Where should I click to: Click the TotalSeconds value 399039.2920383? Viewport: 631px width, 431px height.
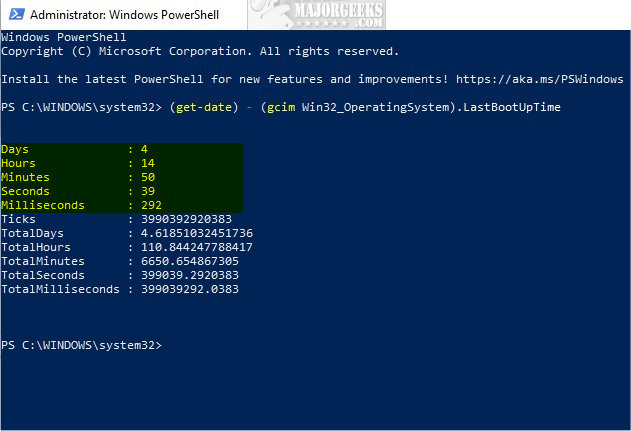(190, 276)
